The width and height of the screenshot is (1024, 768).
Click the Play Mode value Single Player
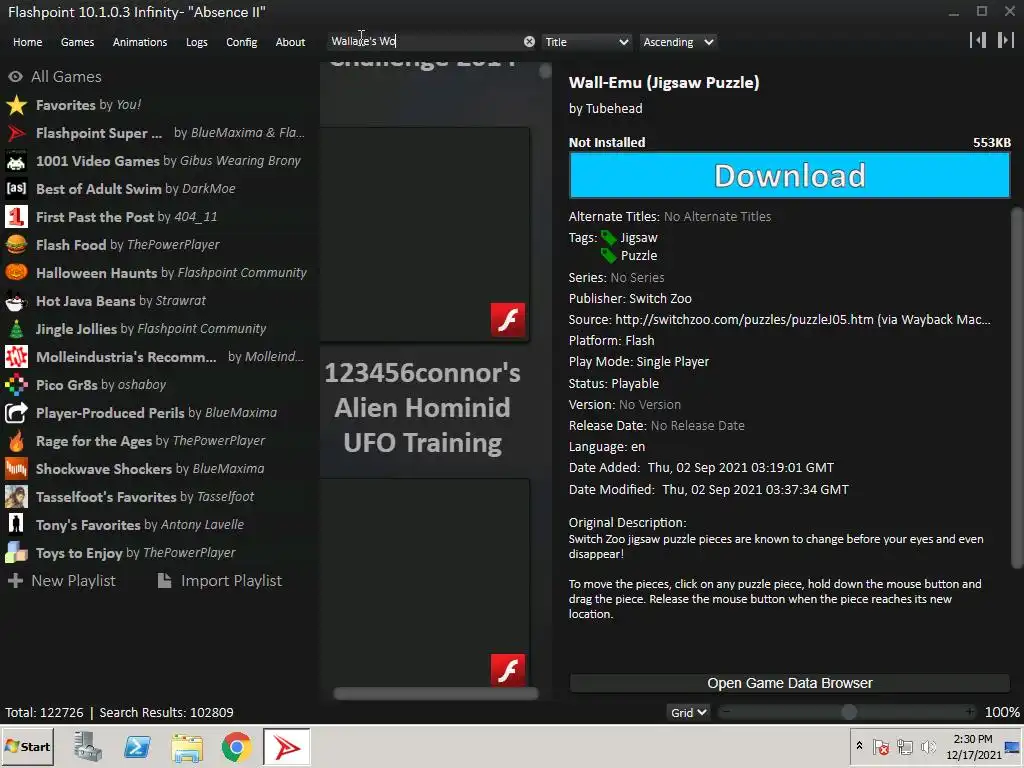click(x=672, y=361)
